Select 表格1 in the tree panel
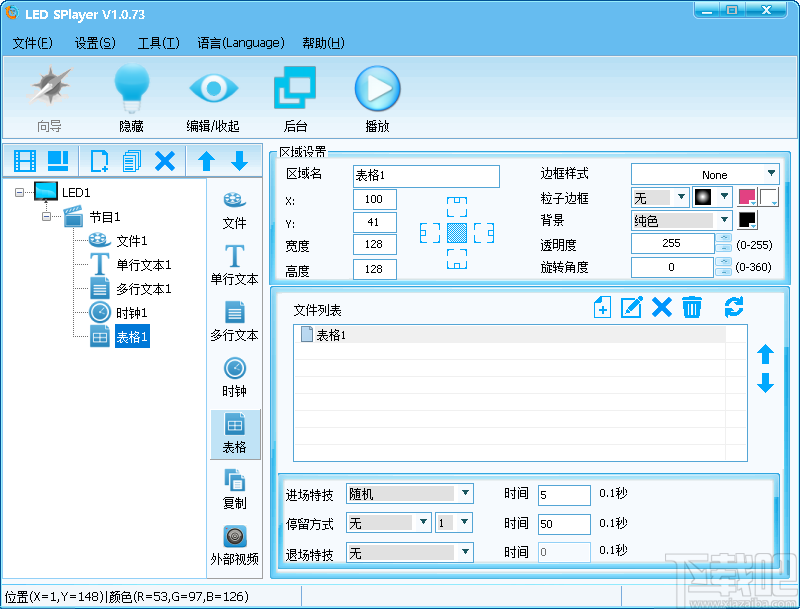Image resolution: width=800 pixels, height=609 pixels. click(x=132, y=336)
